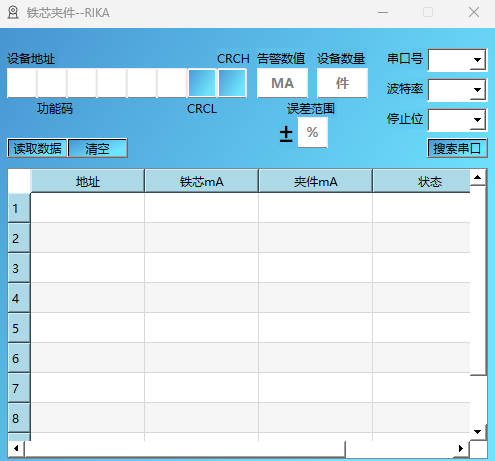Click the 铁芯mA cell in row 2
This screenshot has width=495, height=461.
[x=202, y=238]
